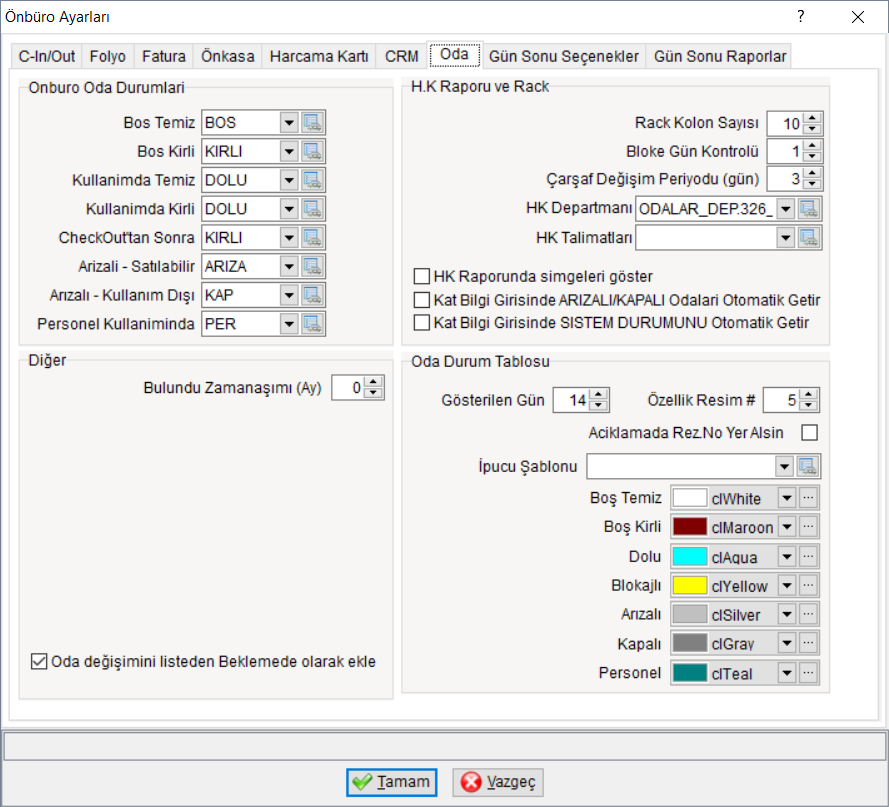The image size is (889, 807).
Task: Open lookup icon beside Kullanimda Temiz
Action: coord(312,180)
